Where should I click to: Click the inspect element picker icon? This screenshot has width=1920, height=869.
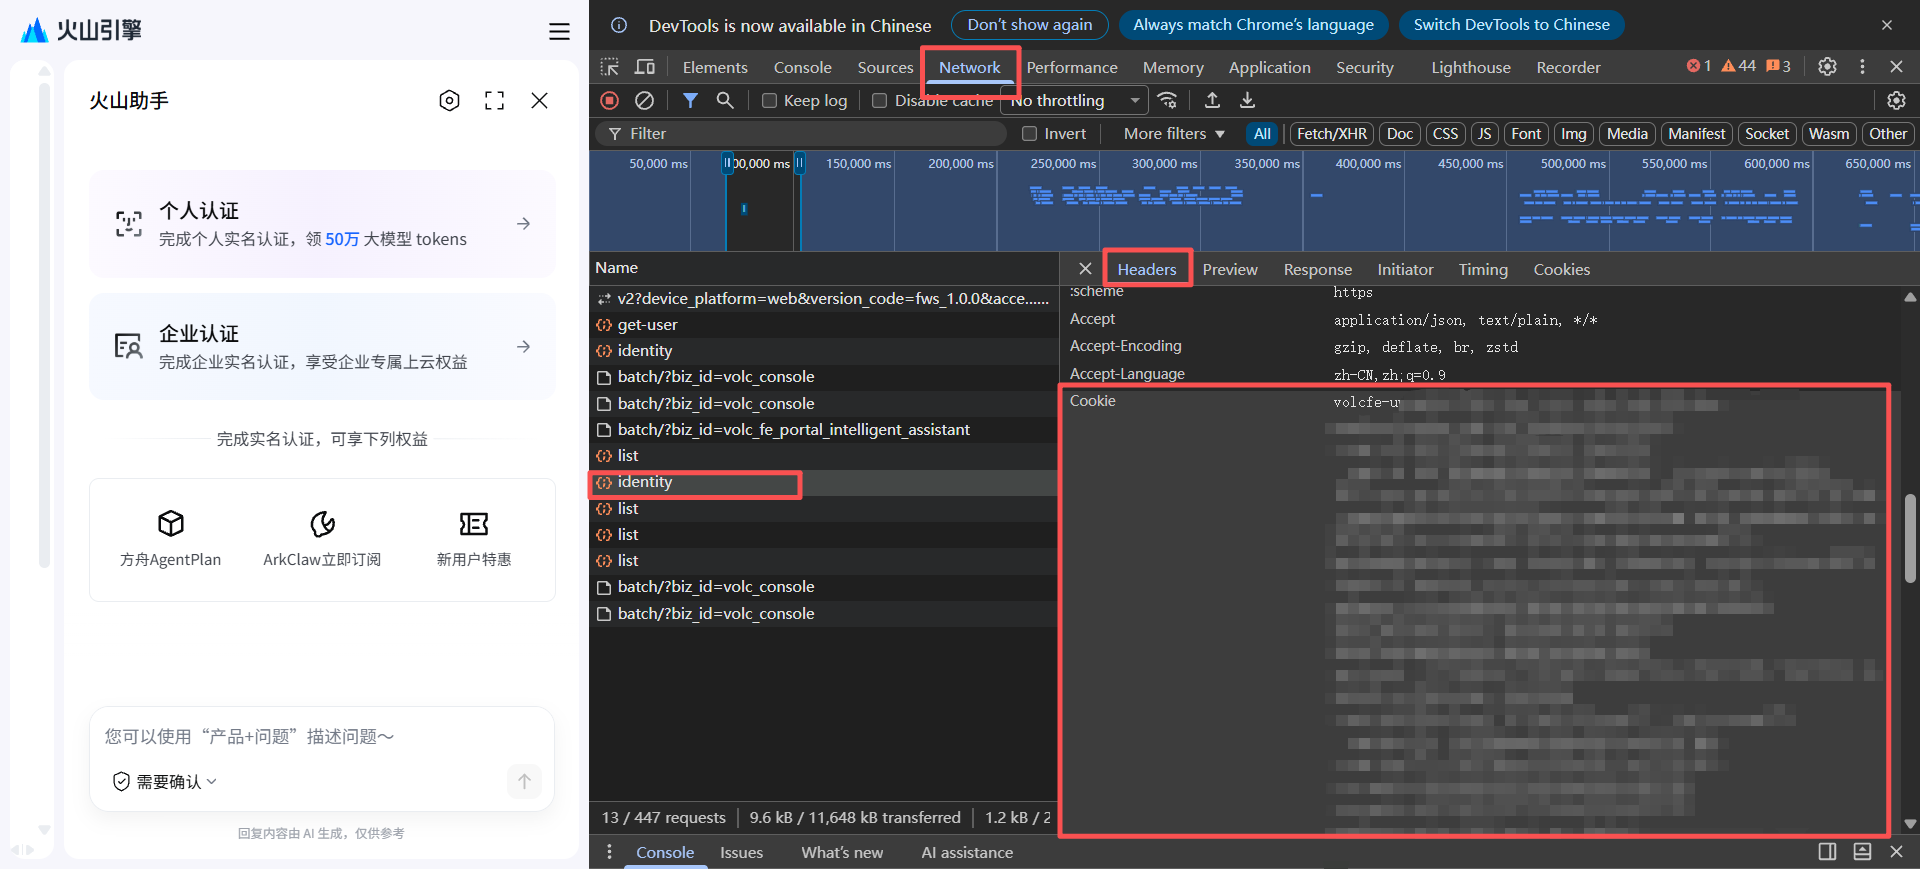[x=609, y=67]
